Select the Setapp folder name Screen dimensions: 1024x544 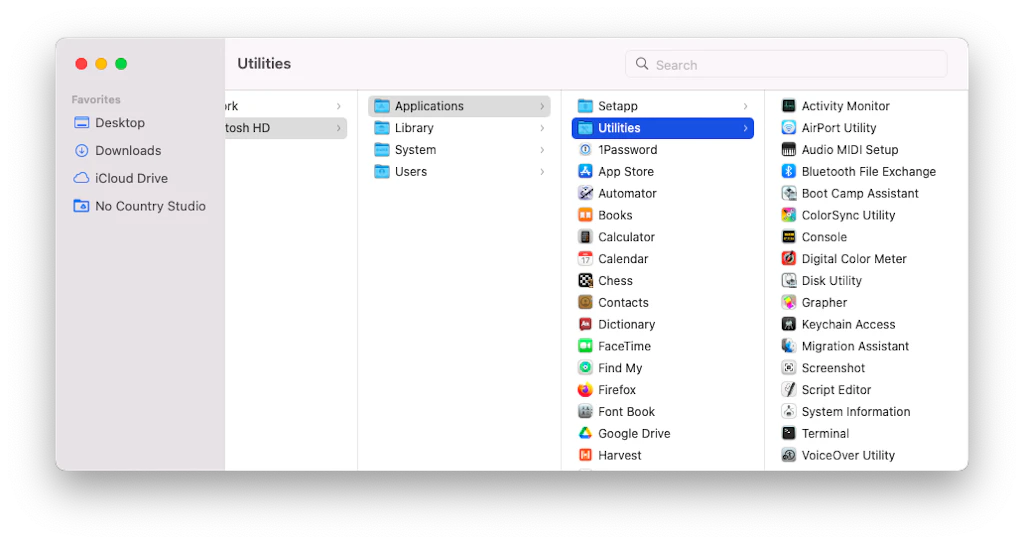(618, 106)
